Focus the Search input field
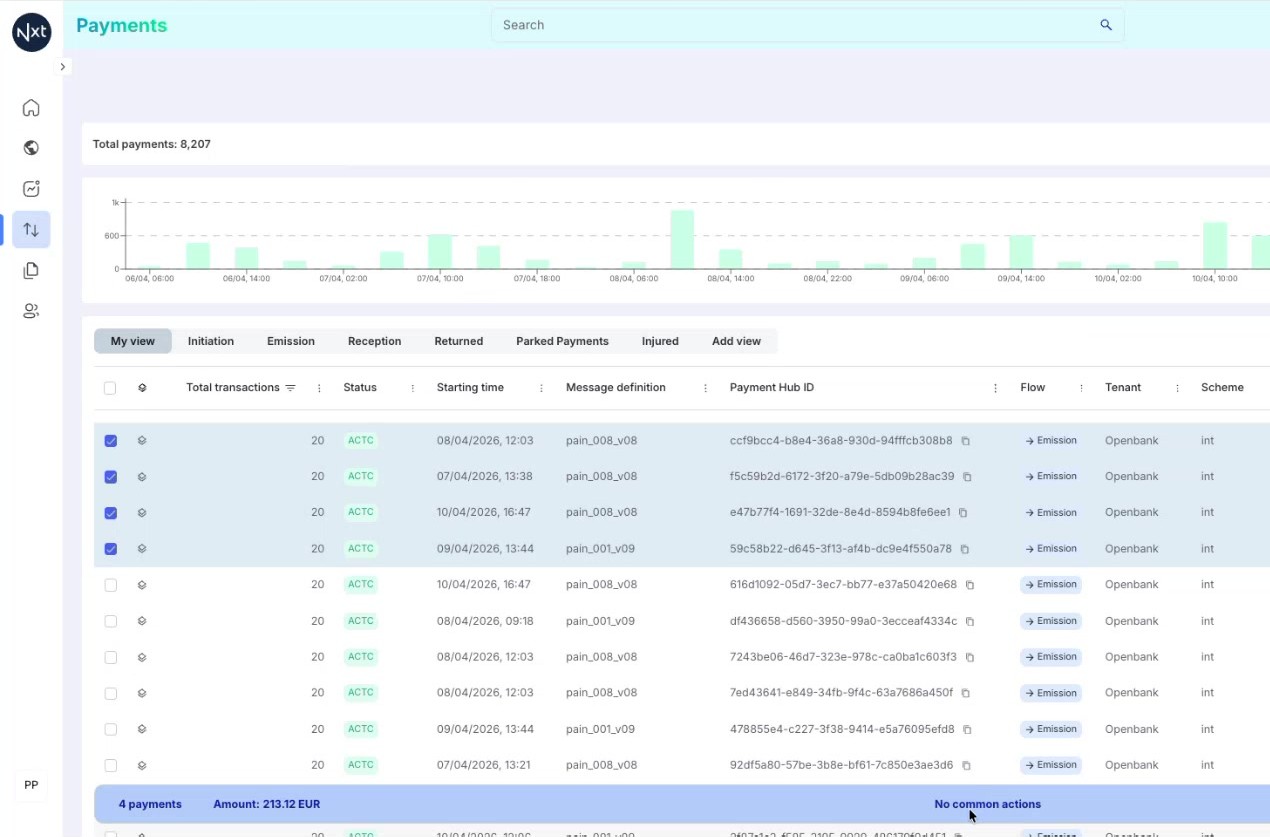The width and height of the screenshot is (1270, 837). pos(807,25)
